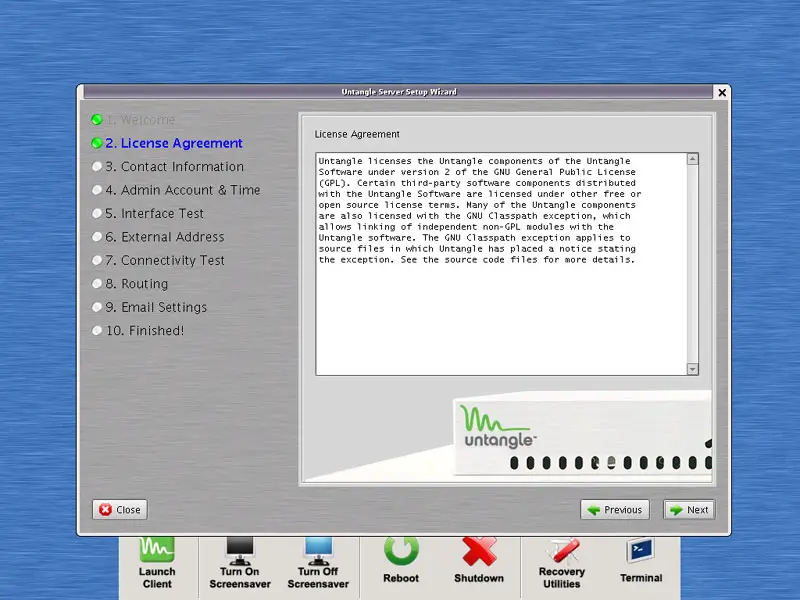Select the Routing step bullet
Image resolution: width=800 pixels, height=600 pixels.
(97, 284)
